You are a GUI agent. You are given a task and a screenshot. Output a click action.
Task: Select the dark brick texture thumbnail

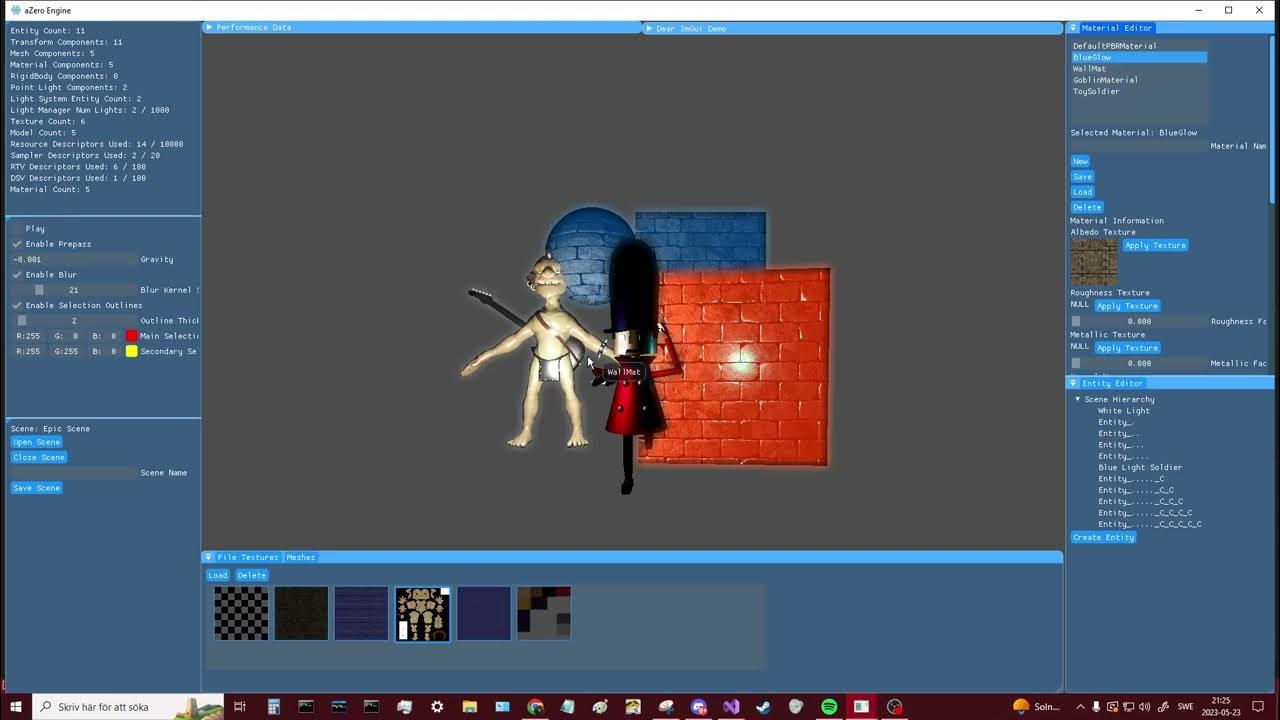click(x=301, y=613)
